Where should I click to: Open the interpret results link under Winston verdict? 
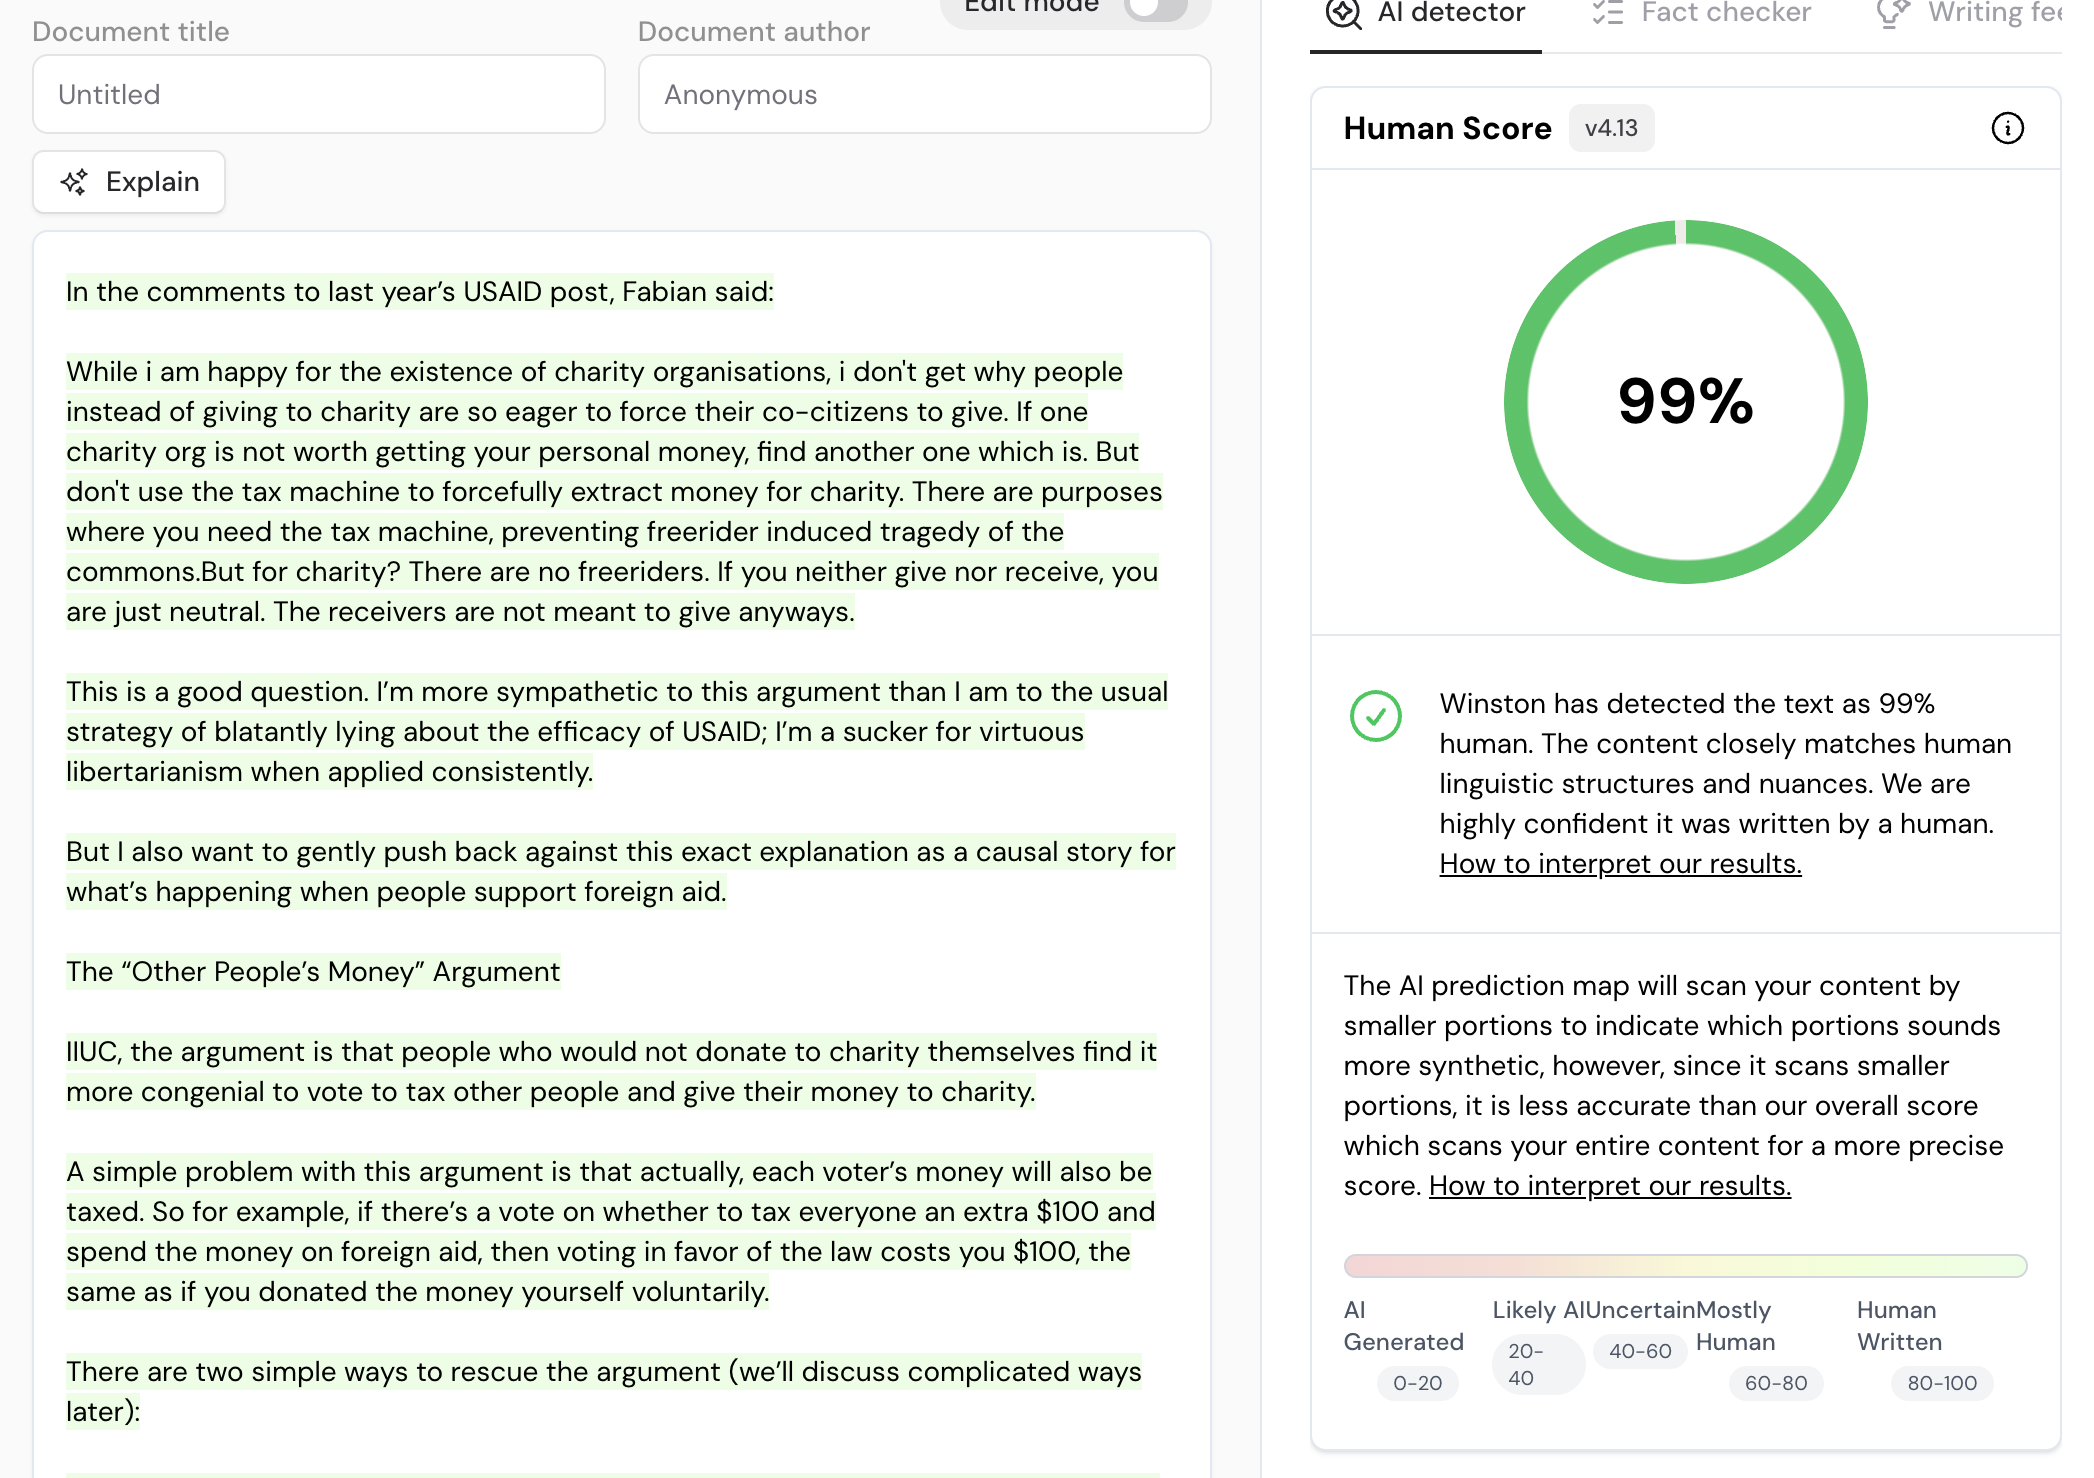pos(1620,863)
